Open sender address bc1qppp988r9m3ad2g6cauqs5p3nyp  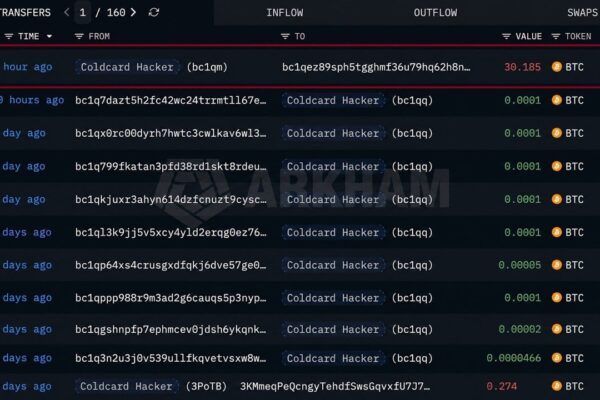pyautogui.click(x=171, y=298)
